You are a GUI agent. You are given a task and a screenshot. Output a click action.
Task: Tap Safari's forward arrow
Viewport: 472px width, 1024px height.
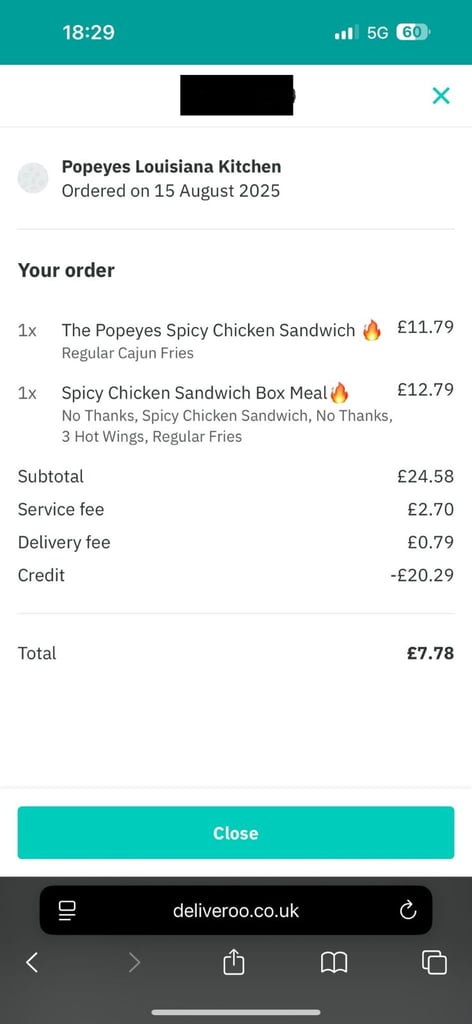[134, 962]
